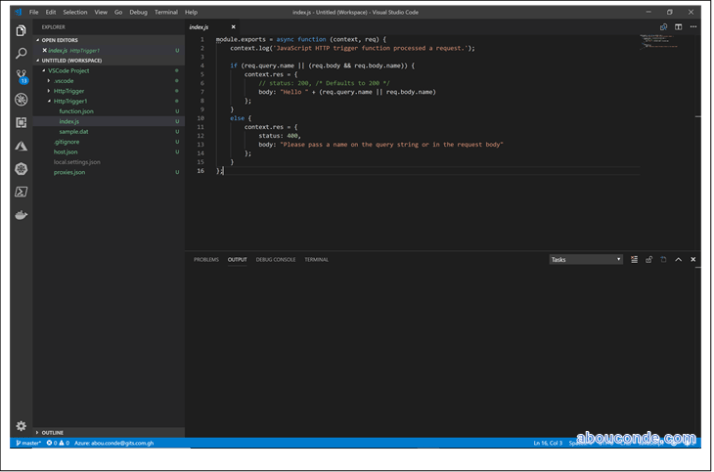Open the Search view in activity bar
The height and width of the screenshot is (472, 714).
pos(21,53)
